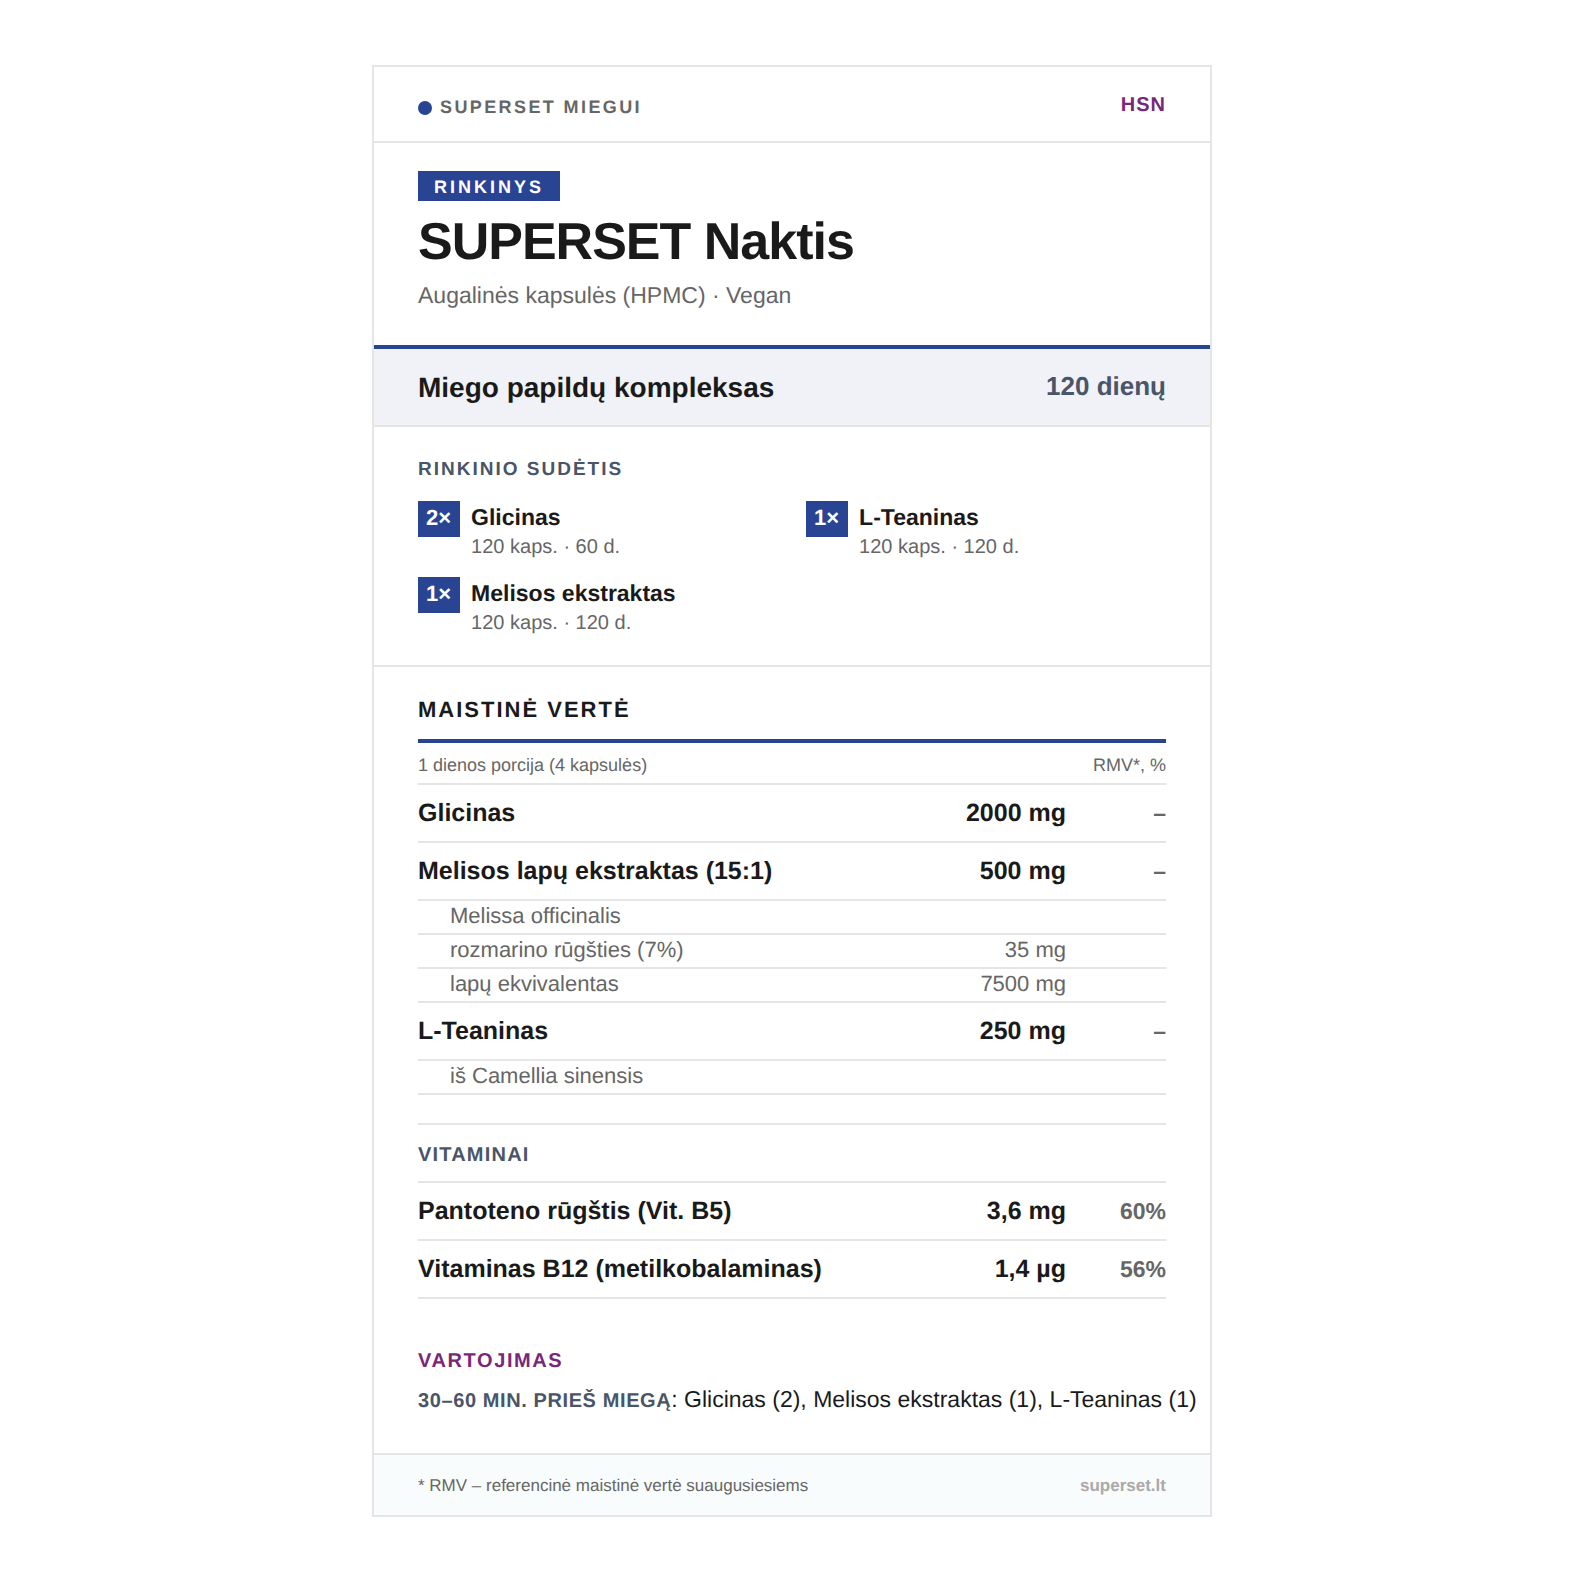
Task: Select the Melisos lapų ekstraktas row
Action: (790, 871)
